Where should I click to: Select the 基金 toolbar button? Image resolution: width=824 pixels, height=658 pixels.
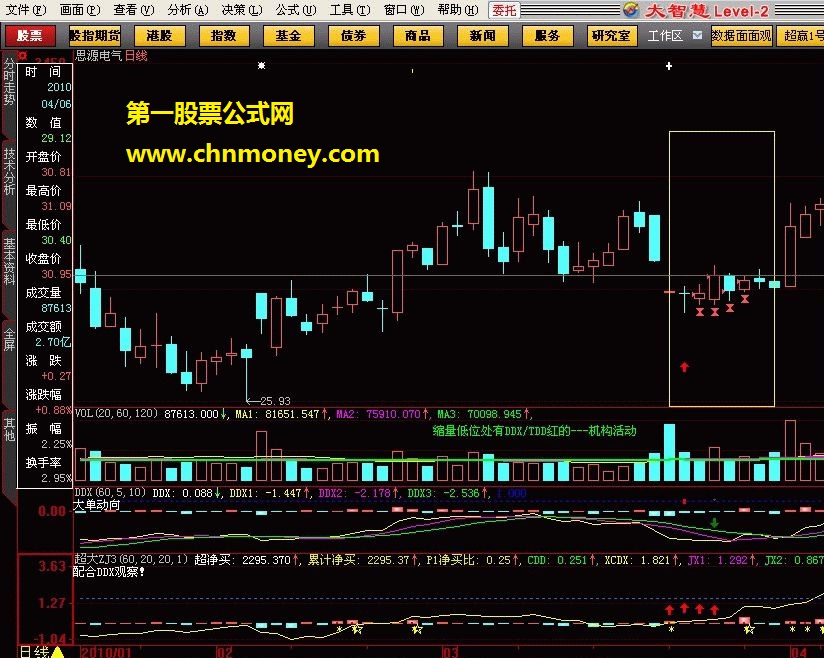[289, 36]
